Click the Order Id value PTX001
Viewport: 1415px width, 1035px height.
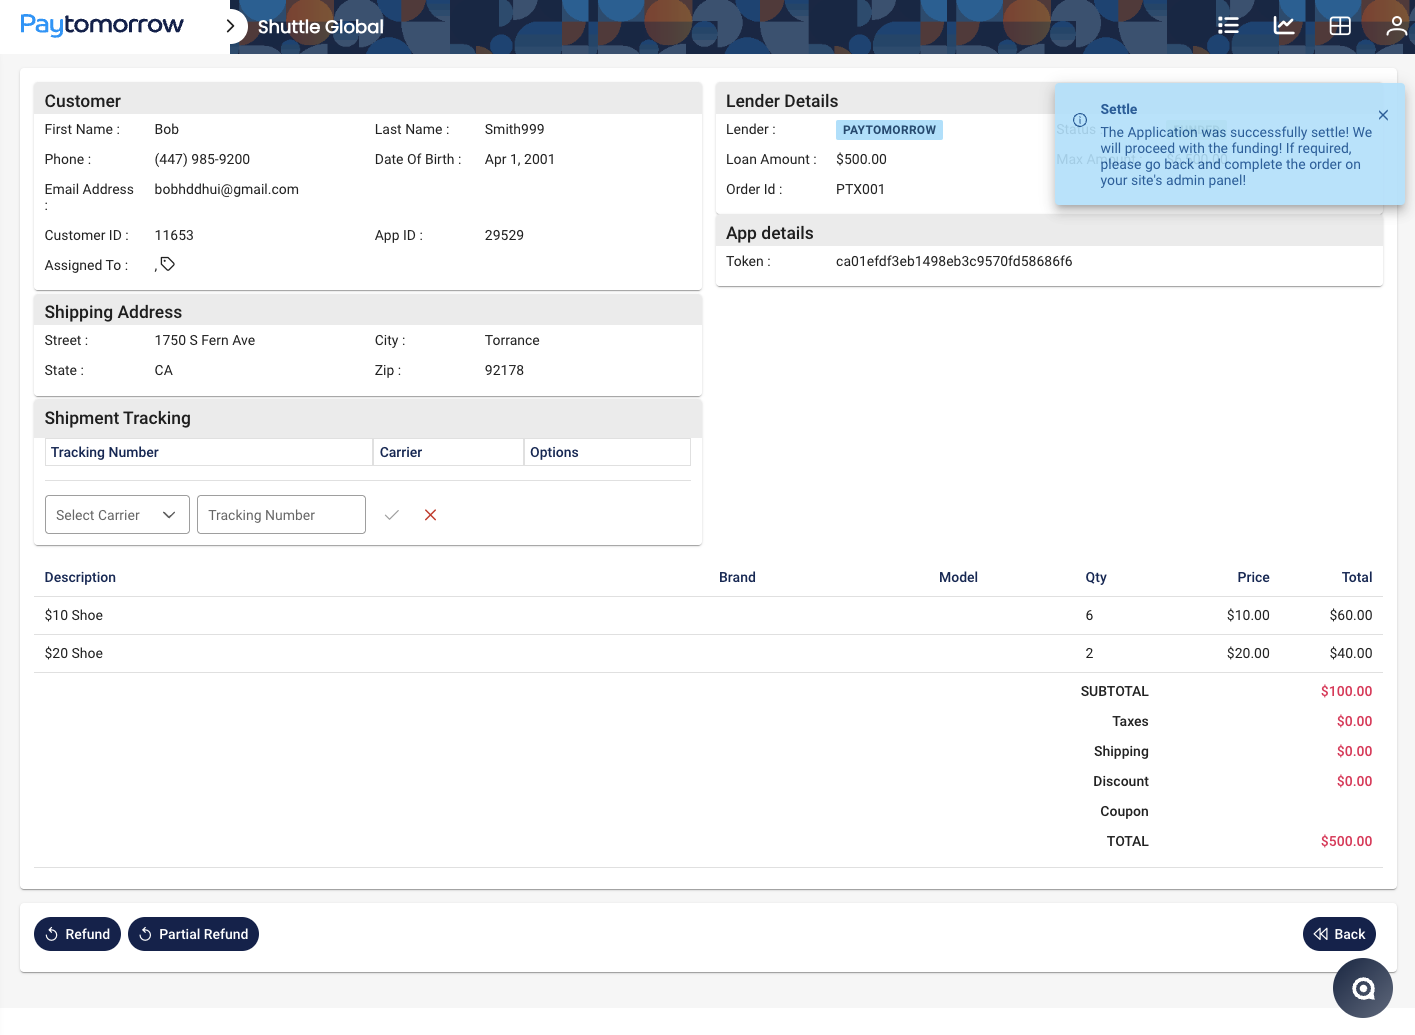[860, 189]
